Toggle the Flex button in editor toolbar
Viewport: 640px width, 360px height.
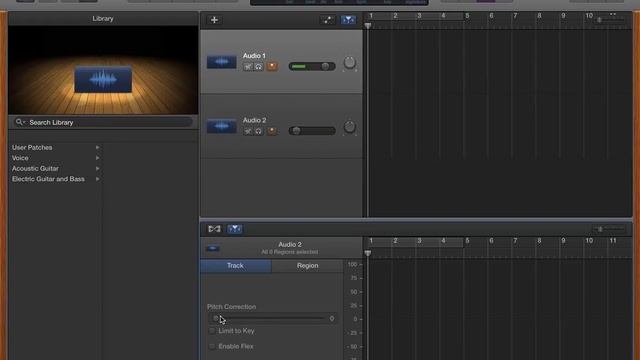(x=214, y=229)
